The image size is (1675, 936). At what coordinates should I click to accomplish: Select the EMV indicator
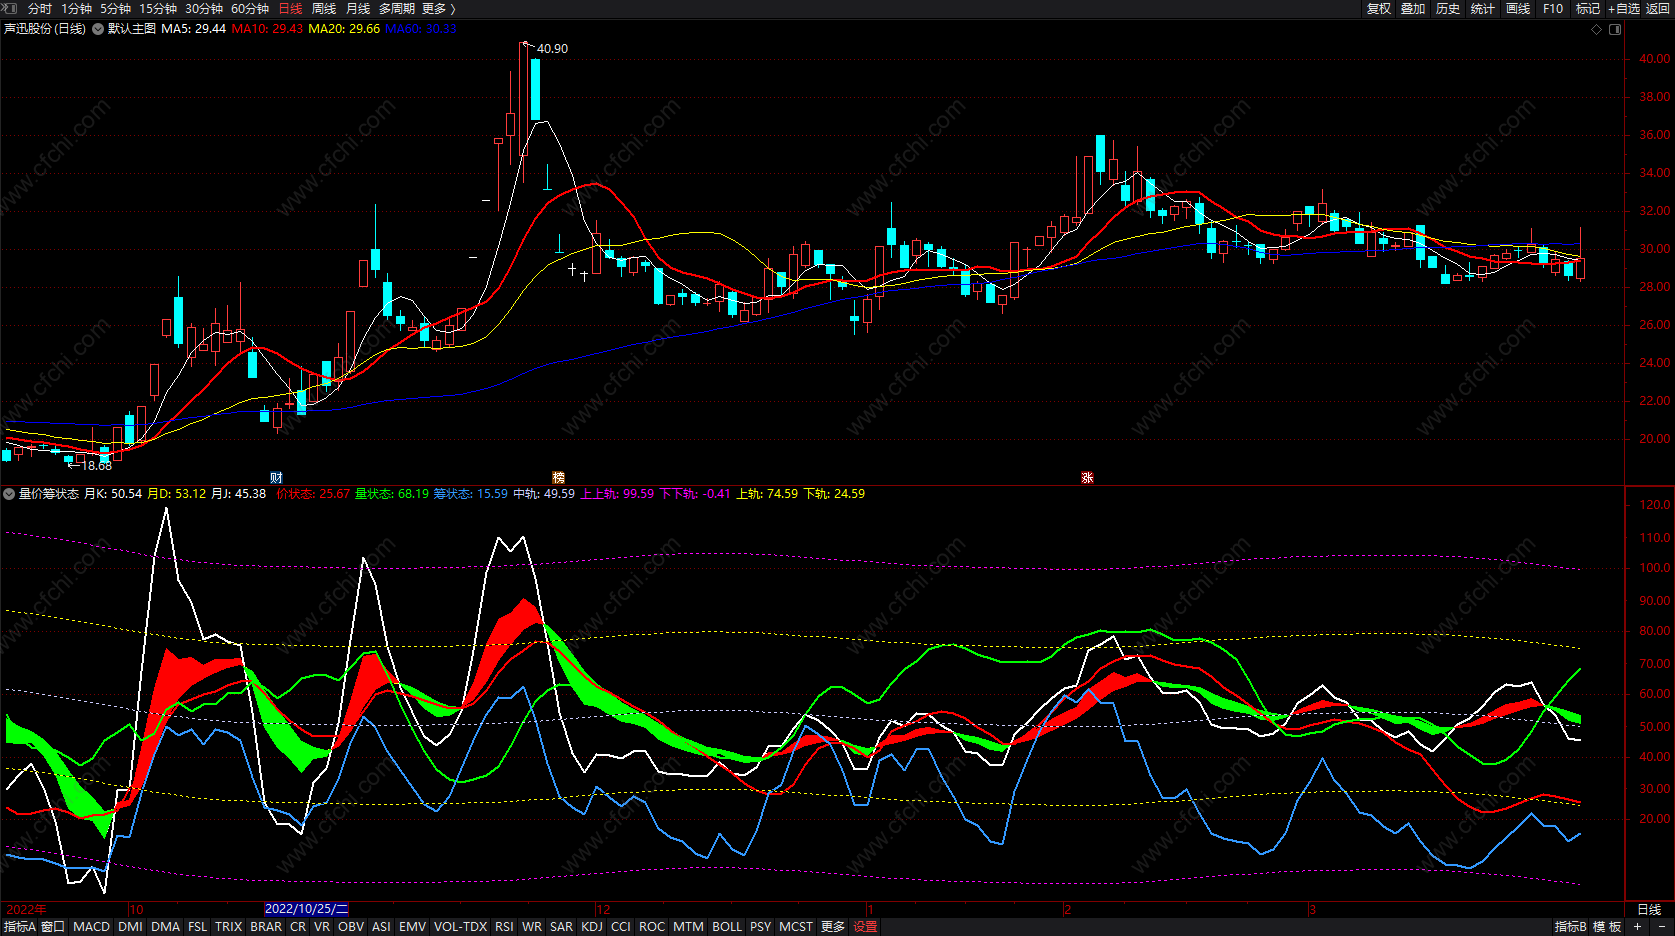tap(412, 927)
